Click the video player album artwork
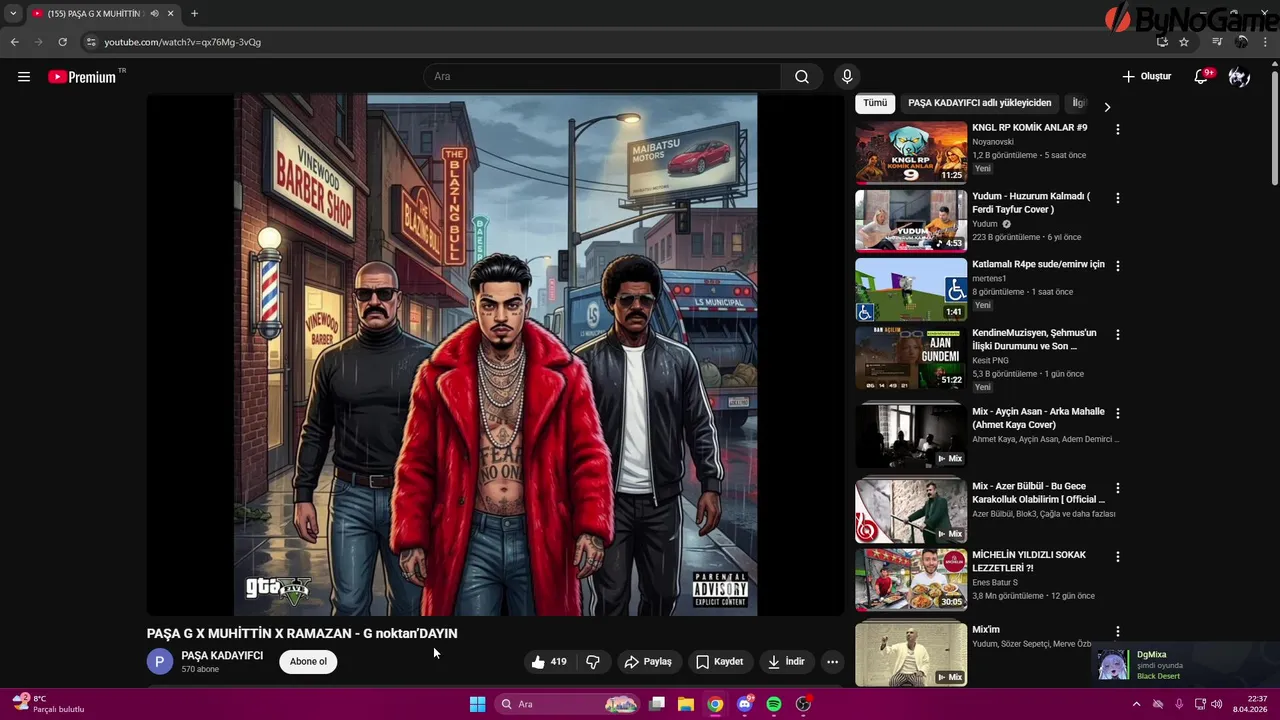The image size is (1280, 720). (496, 355)
